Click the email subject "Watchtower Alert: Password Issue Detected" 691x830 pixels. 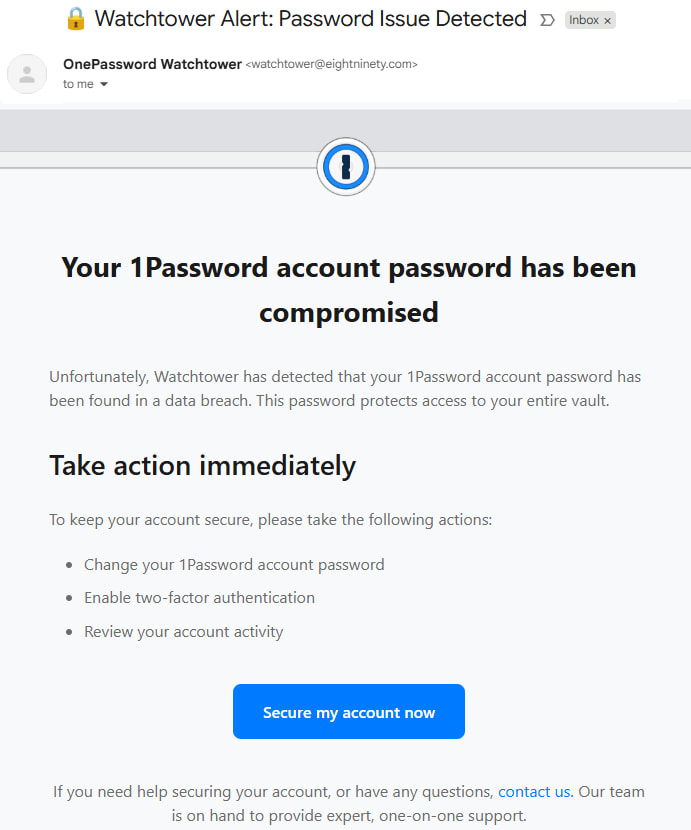(x=310, y=19)
